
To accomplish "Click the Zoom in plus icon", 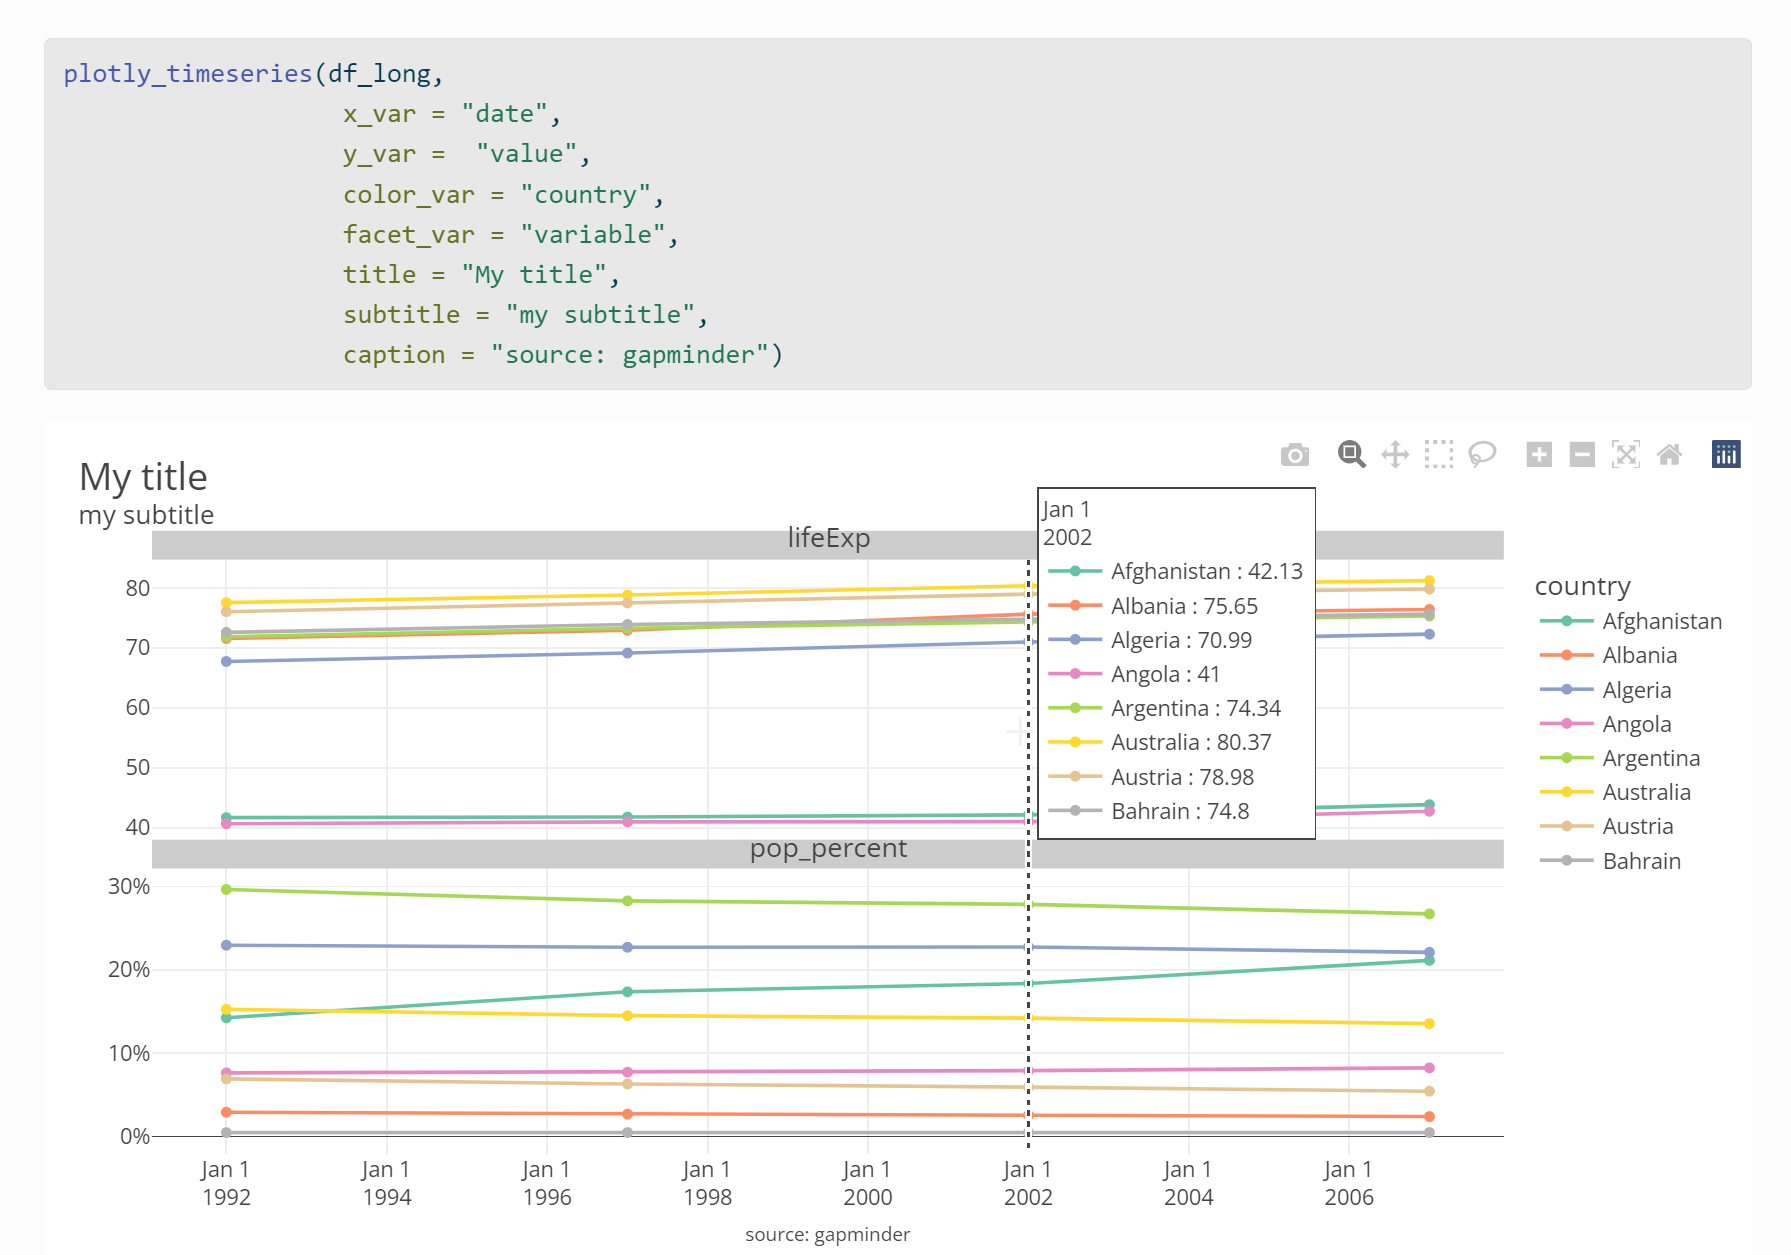I will 1539,455.
